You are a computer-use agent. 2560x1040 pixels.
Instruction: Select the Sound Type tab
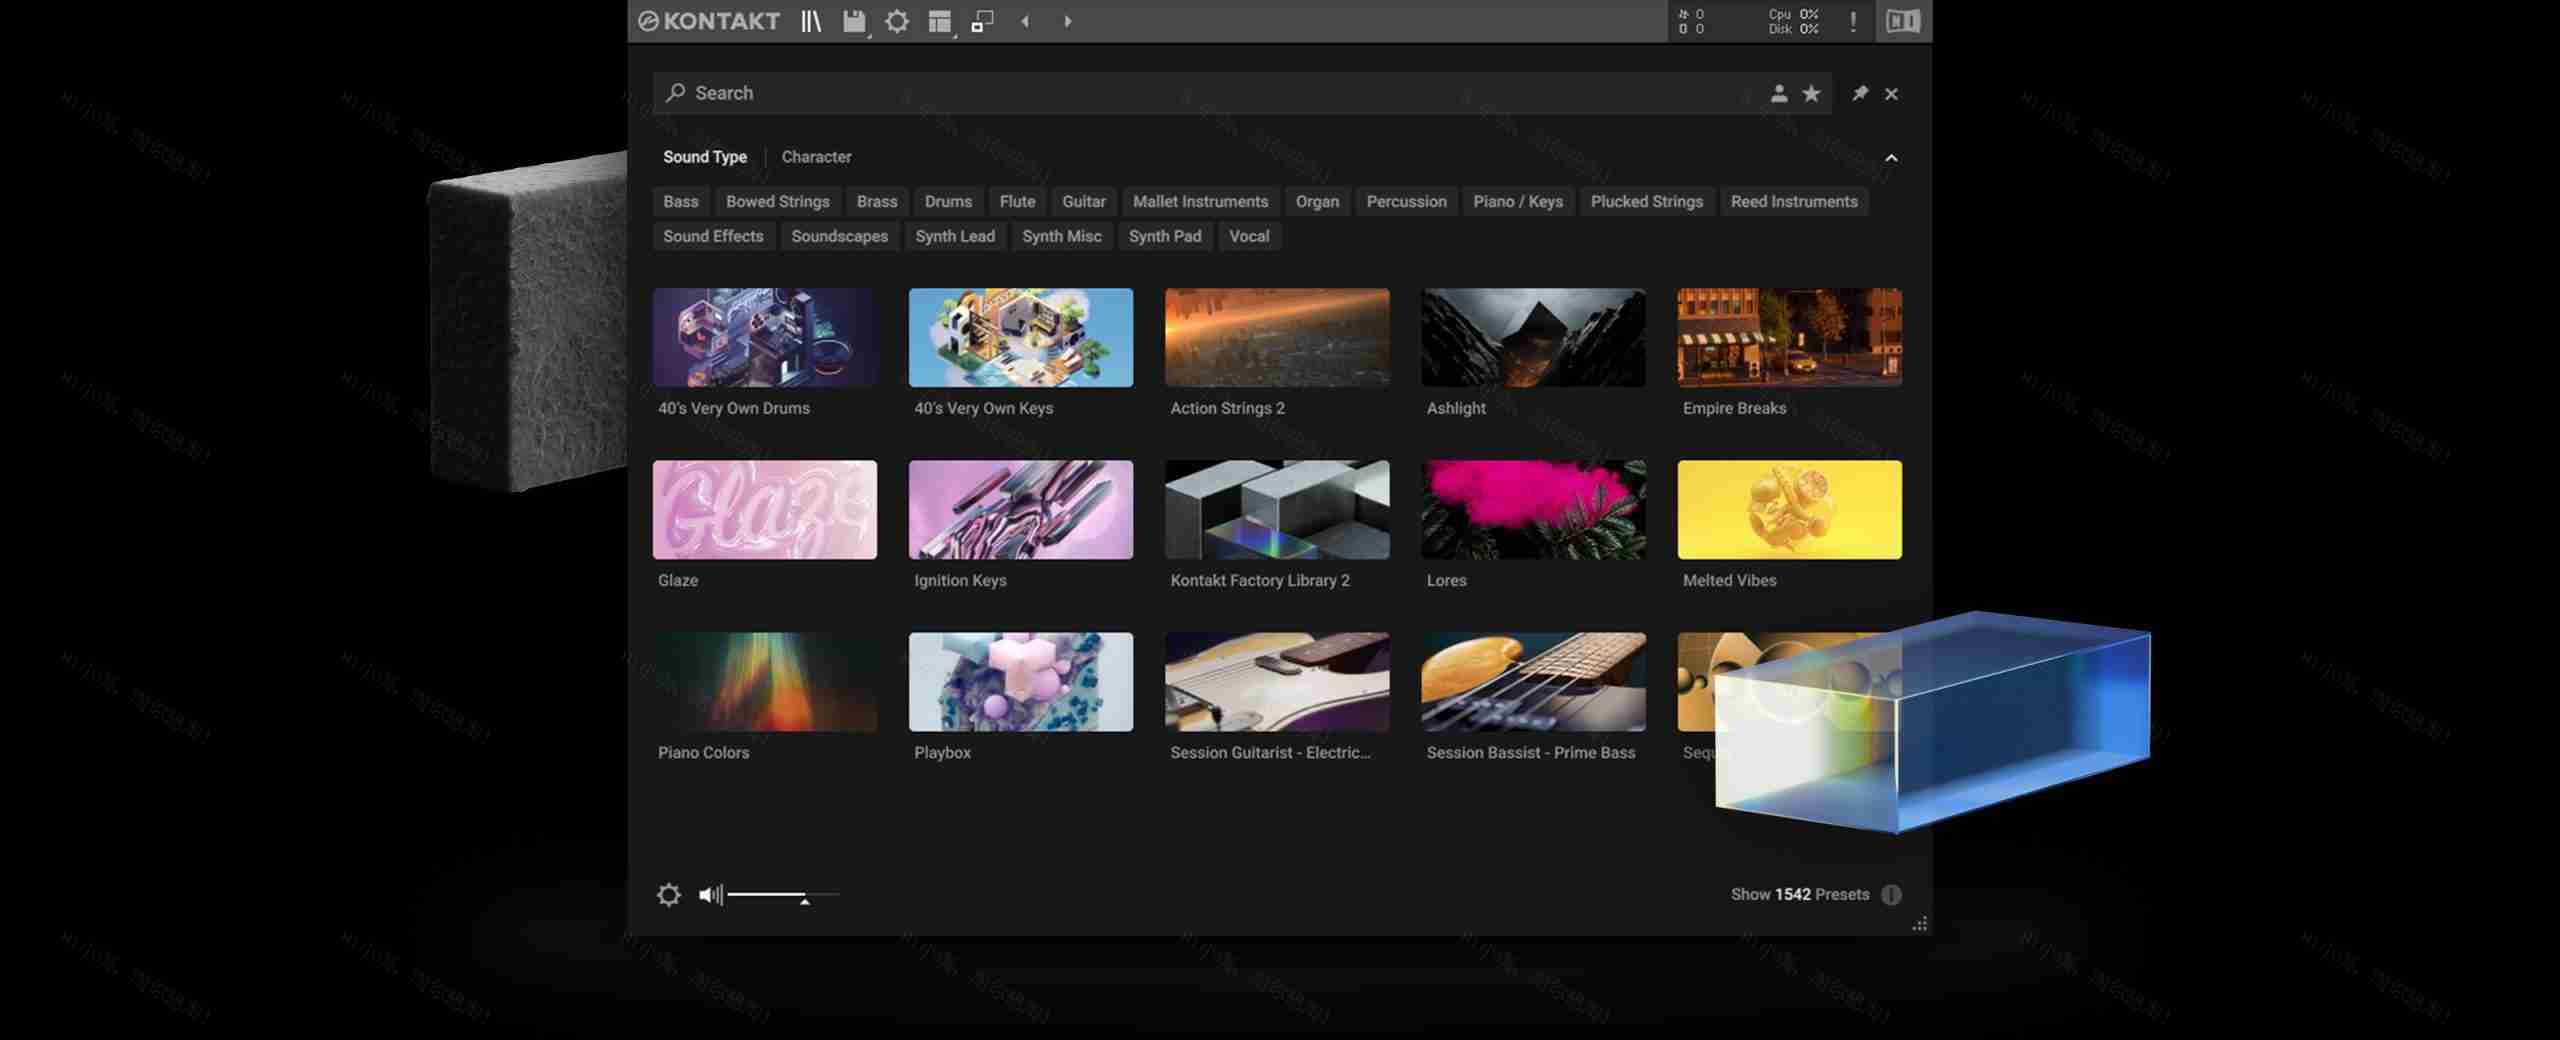(x=705, y=157)
